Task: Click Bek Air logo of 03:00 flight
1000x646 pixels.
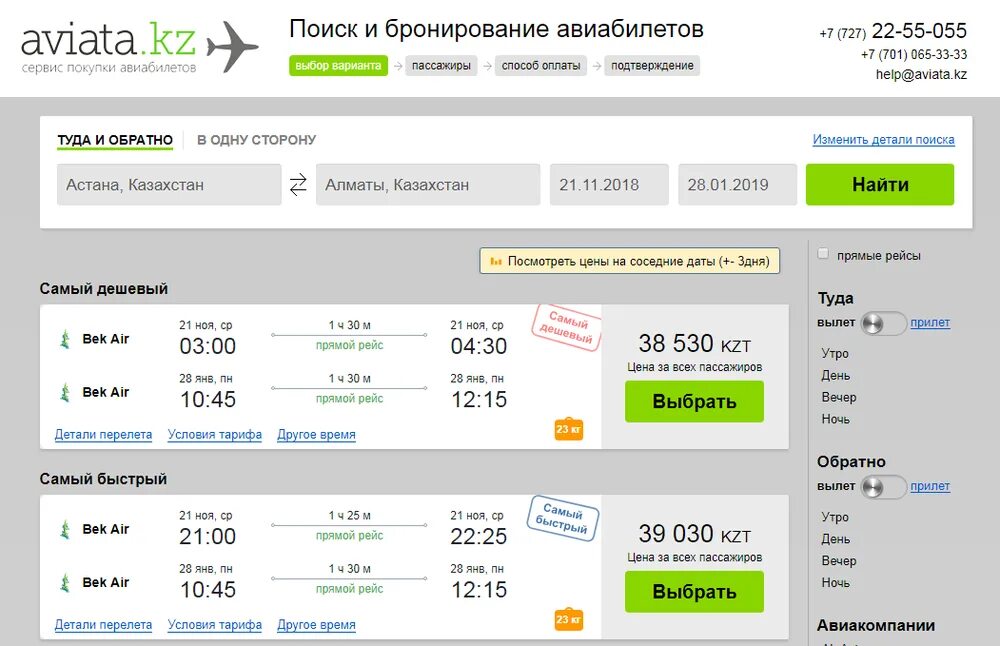Action: [x=64, y=339]
